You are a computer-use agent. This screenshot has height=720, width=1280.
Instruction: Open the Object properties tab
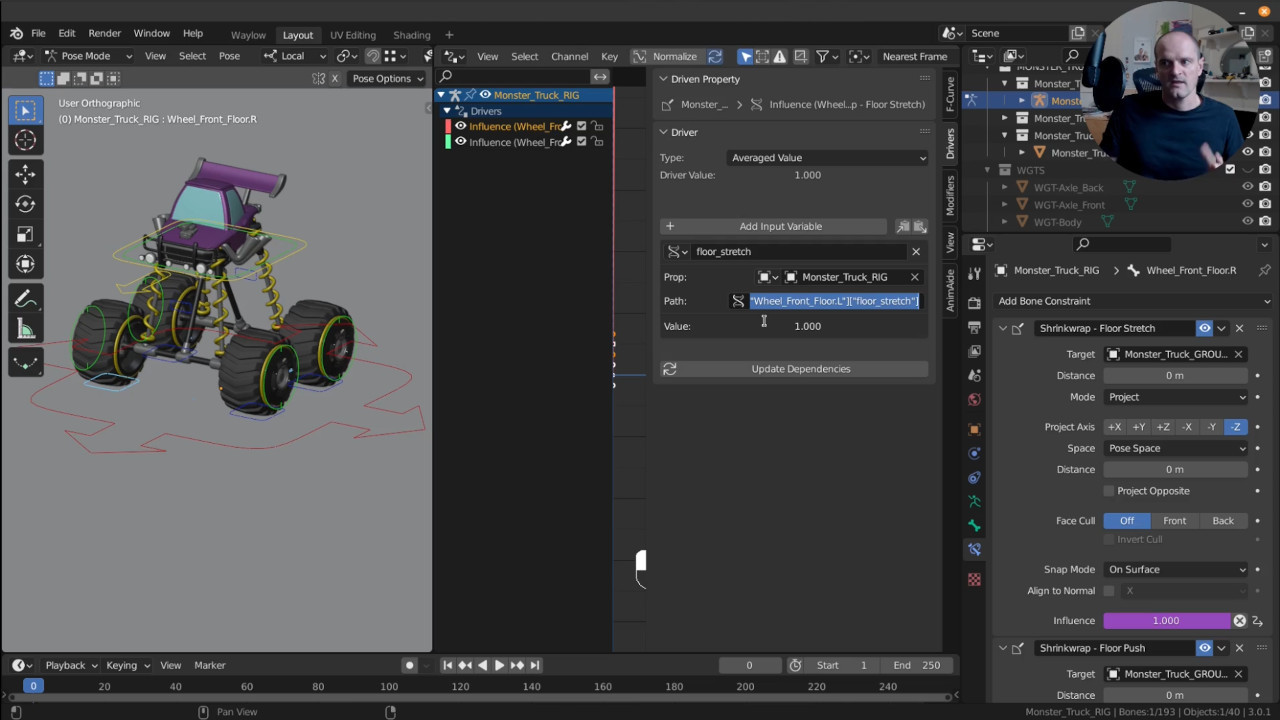[x=975, y=429]
